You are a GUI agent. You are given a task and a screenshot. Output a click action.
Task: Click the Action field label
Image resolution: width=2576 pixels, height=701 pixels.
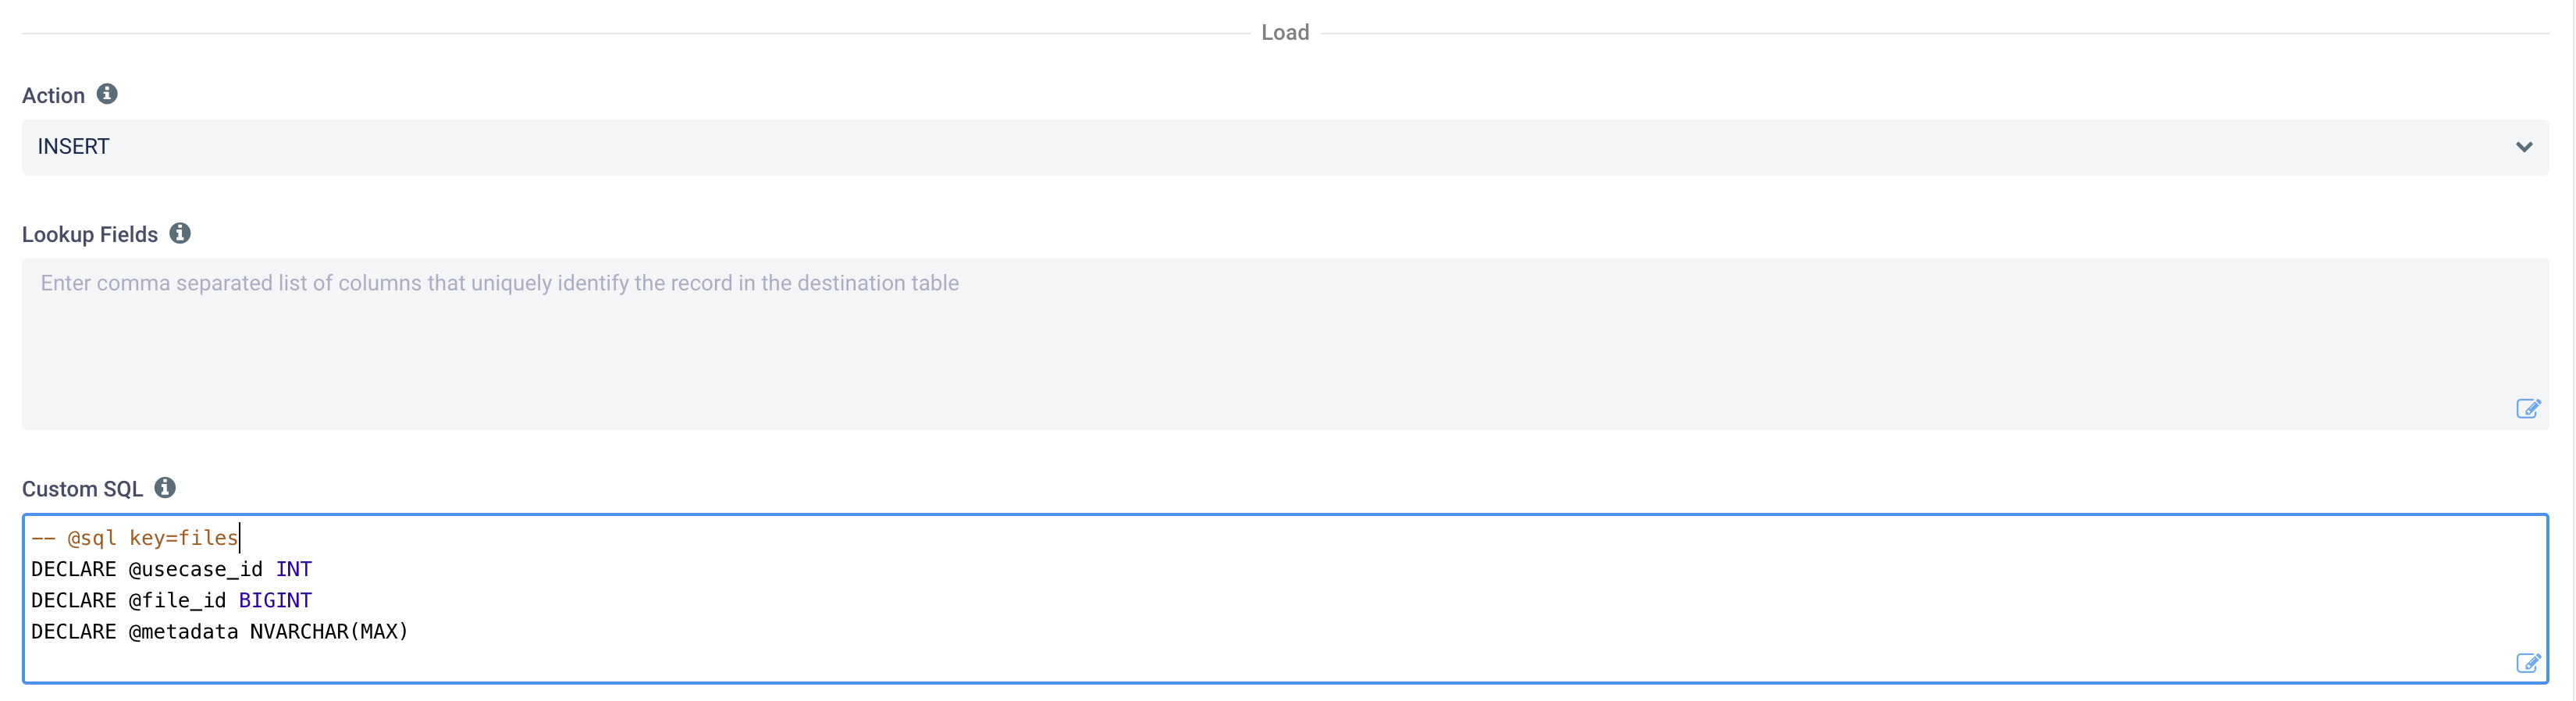[53, 96]
